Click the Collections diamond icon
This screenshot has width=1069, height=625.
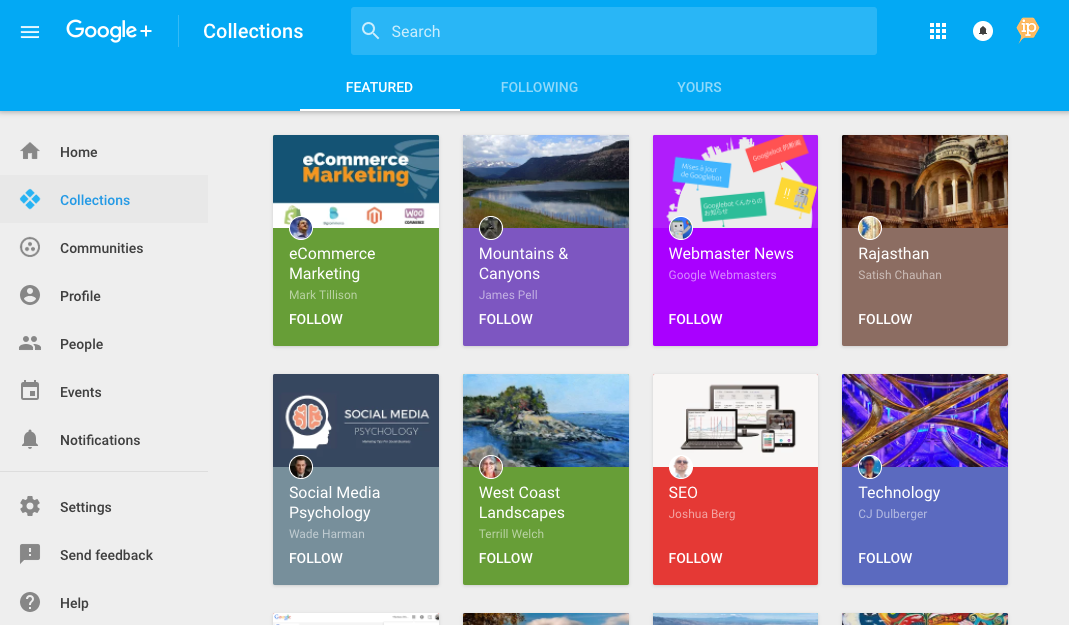(30, 199)
